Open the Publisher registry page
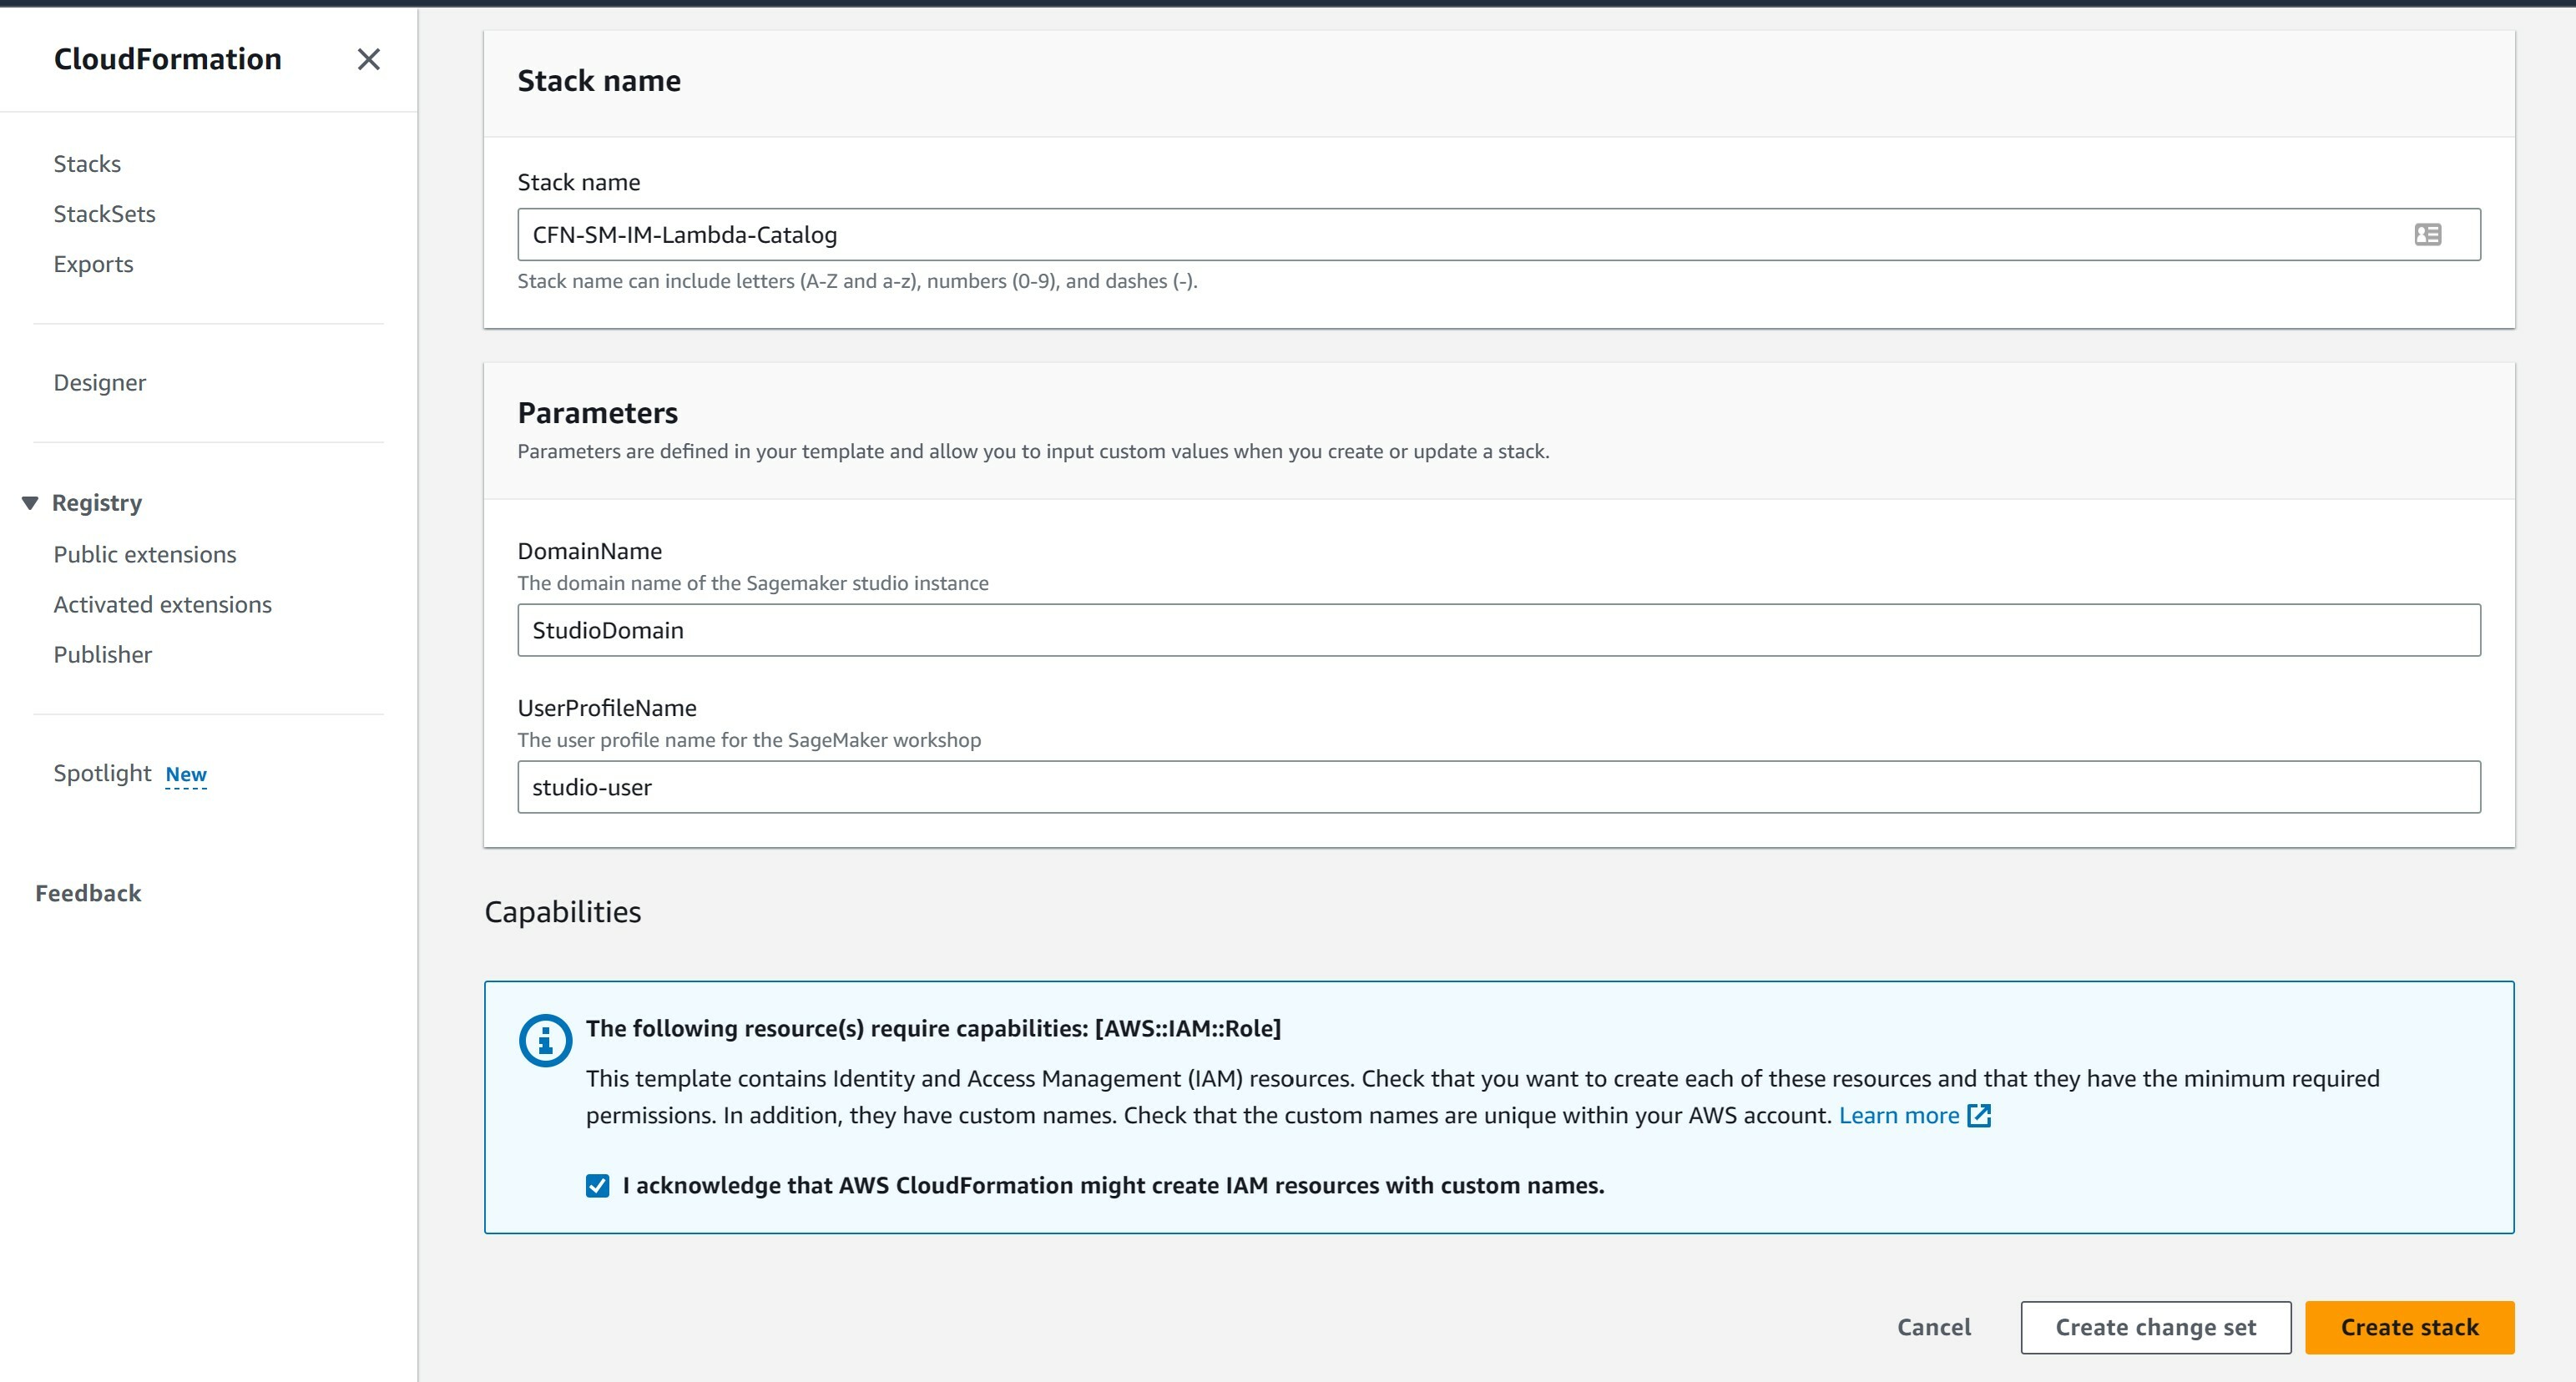 tap(102, 655)
